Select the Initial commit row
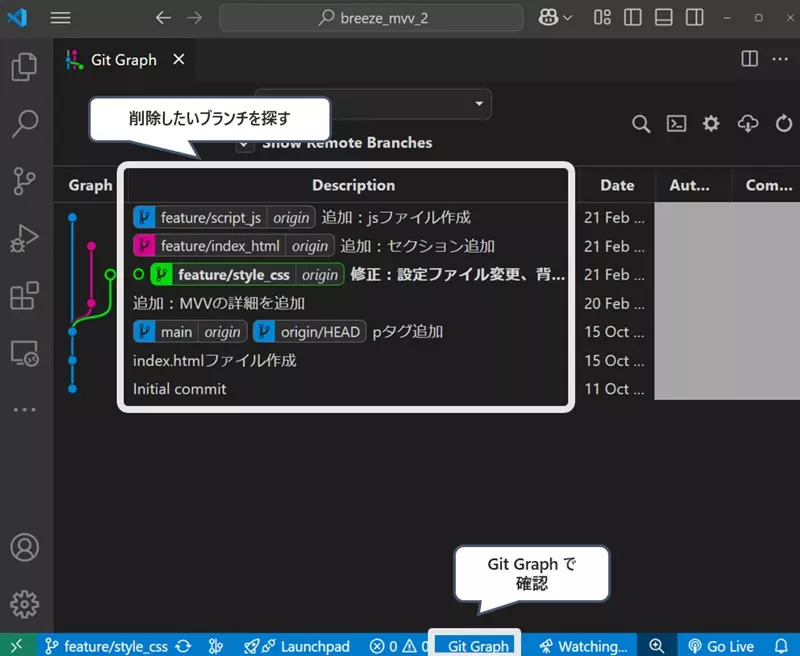The width and height of the screenshot is (800, 656). pyautogui.click(x=180, y=389)
